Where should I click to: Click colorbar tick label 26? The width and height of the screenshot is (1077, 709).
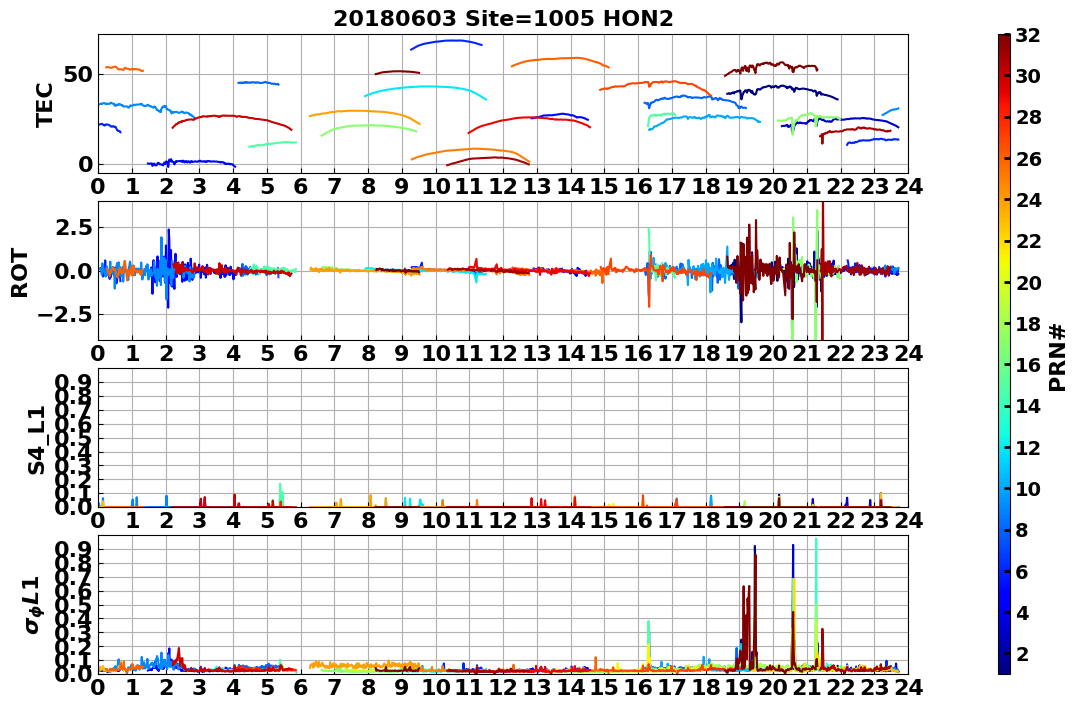point(1028,159)
